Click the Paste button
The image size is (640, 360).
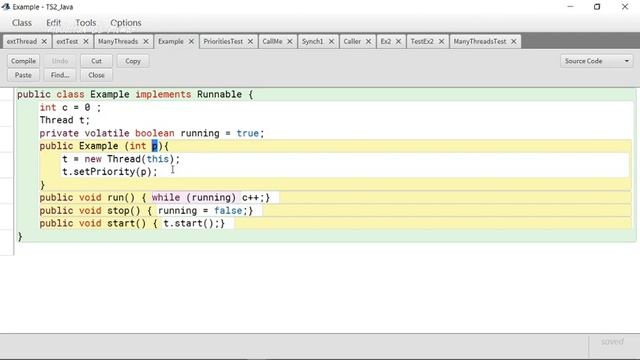pos(23,75)
